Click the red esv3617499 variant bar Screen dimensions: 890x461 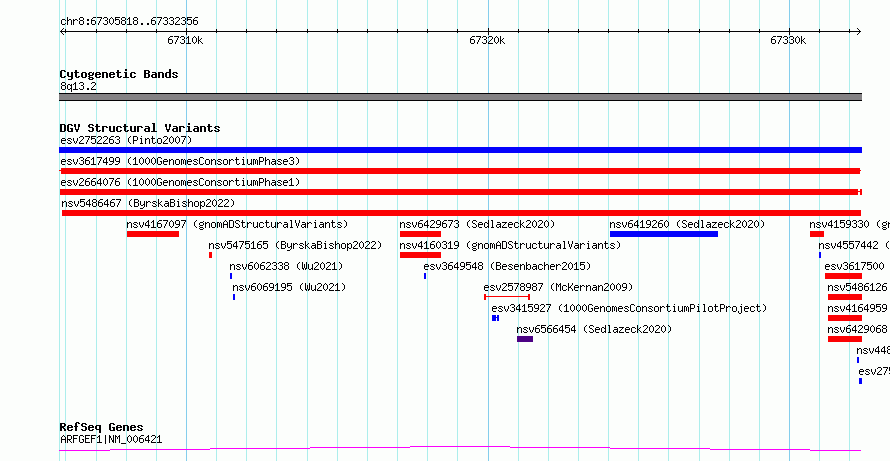(460, 171)
